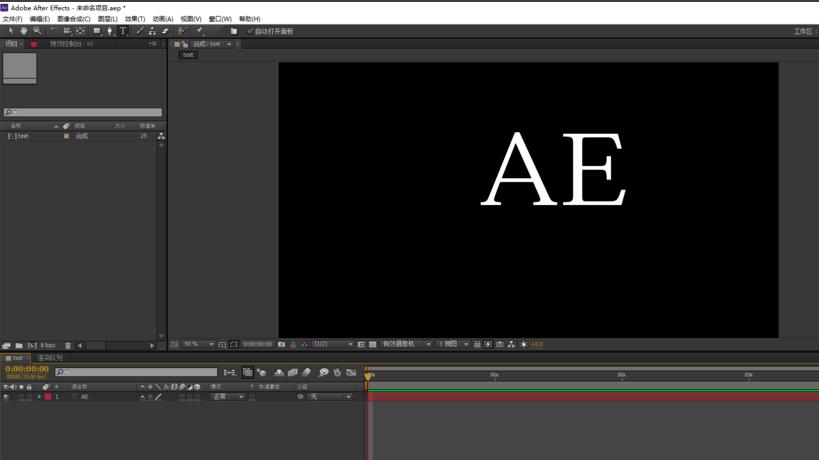Open the View (视图) menu
The height and width of the screenshot is (460, 819).
[x=191, y=19]
